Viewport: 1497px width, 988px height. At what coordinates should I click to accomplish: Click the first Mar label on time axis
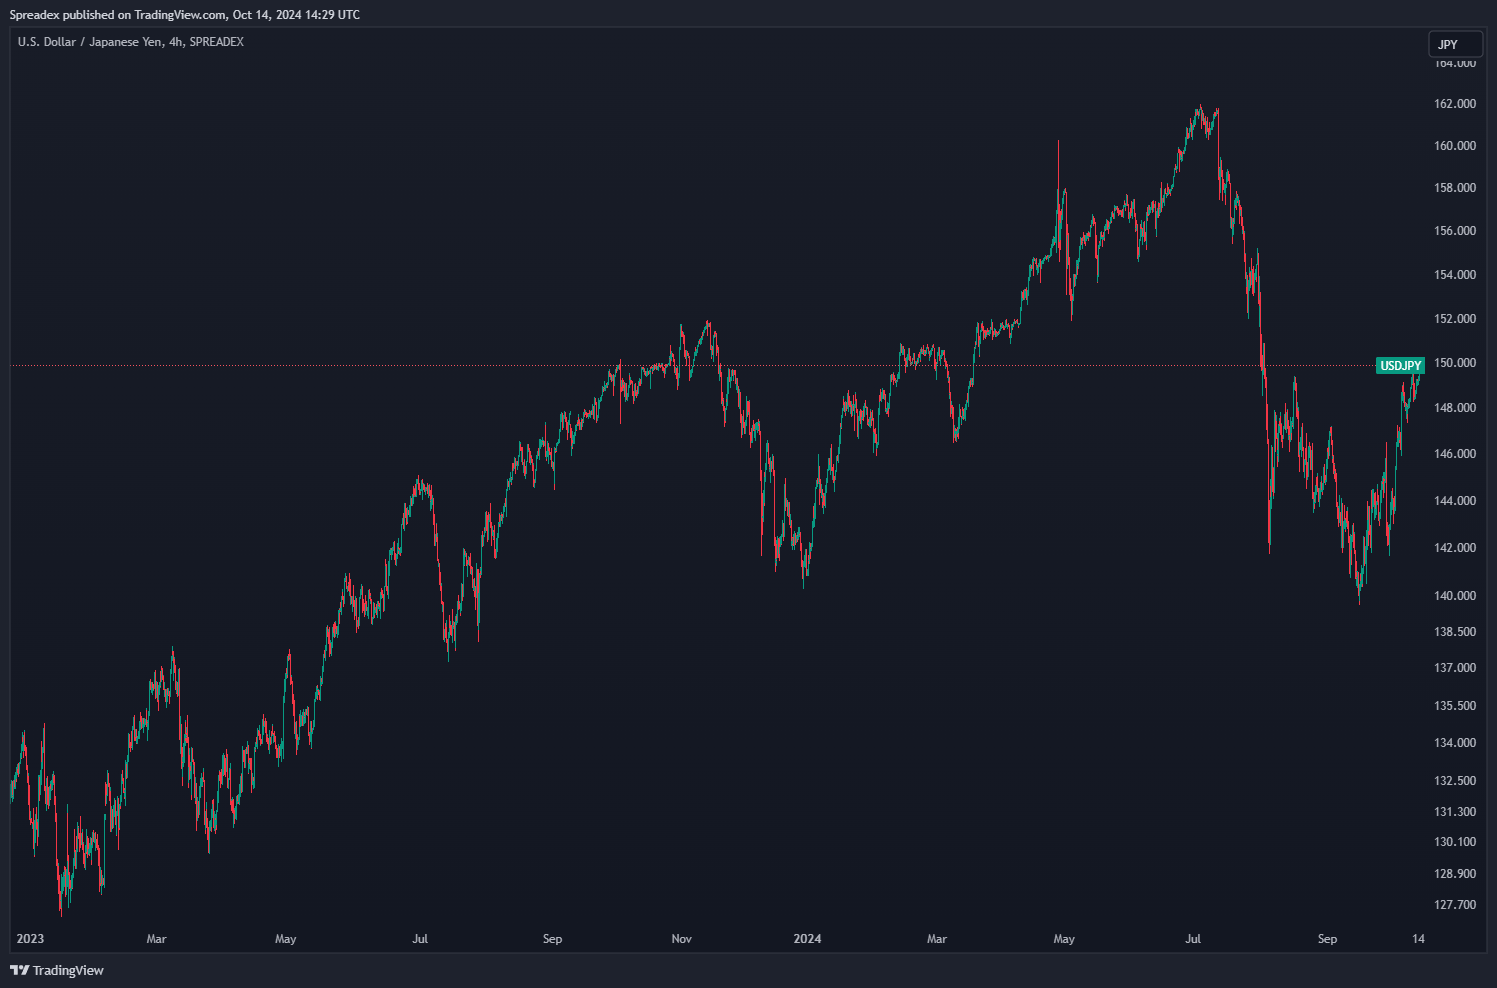[x=156, y=939]
